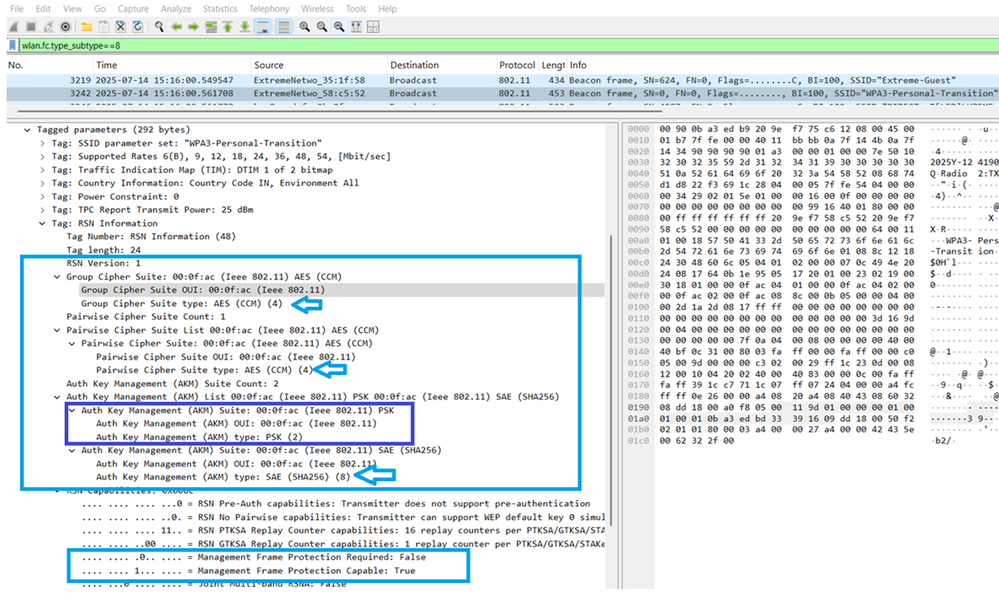The width and height of the screenshot is (999, 600).
Task: Jump to the last packet
Action: [x=245, y=27]
